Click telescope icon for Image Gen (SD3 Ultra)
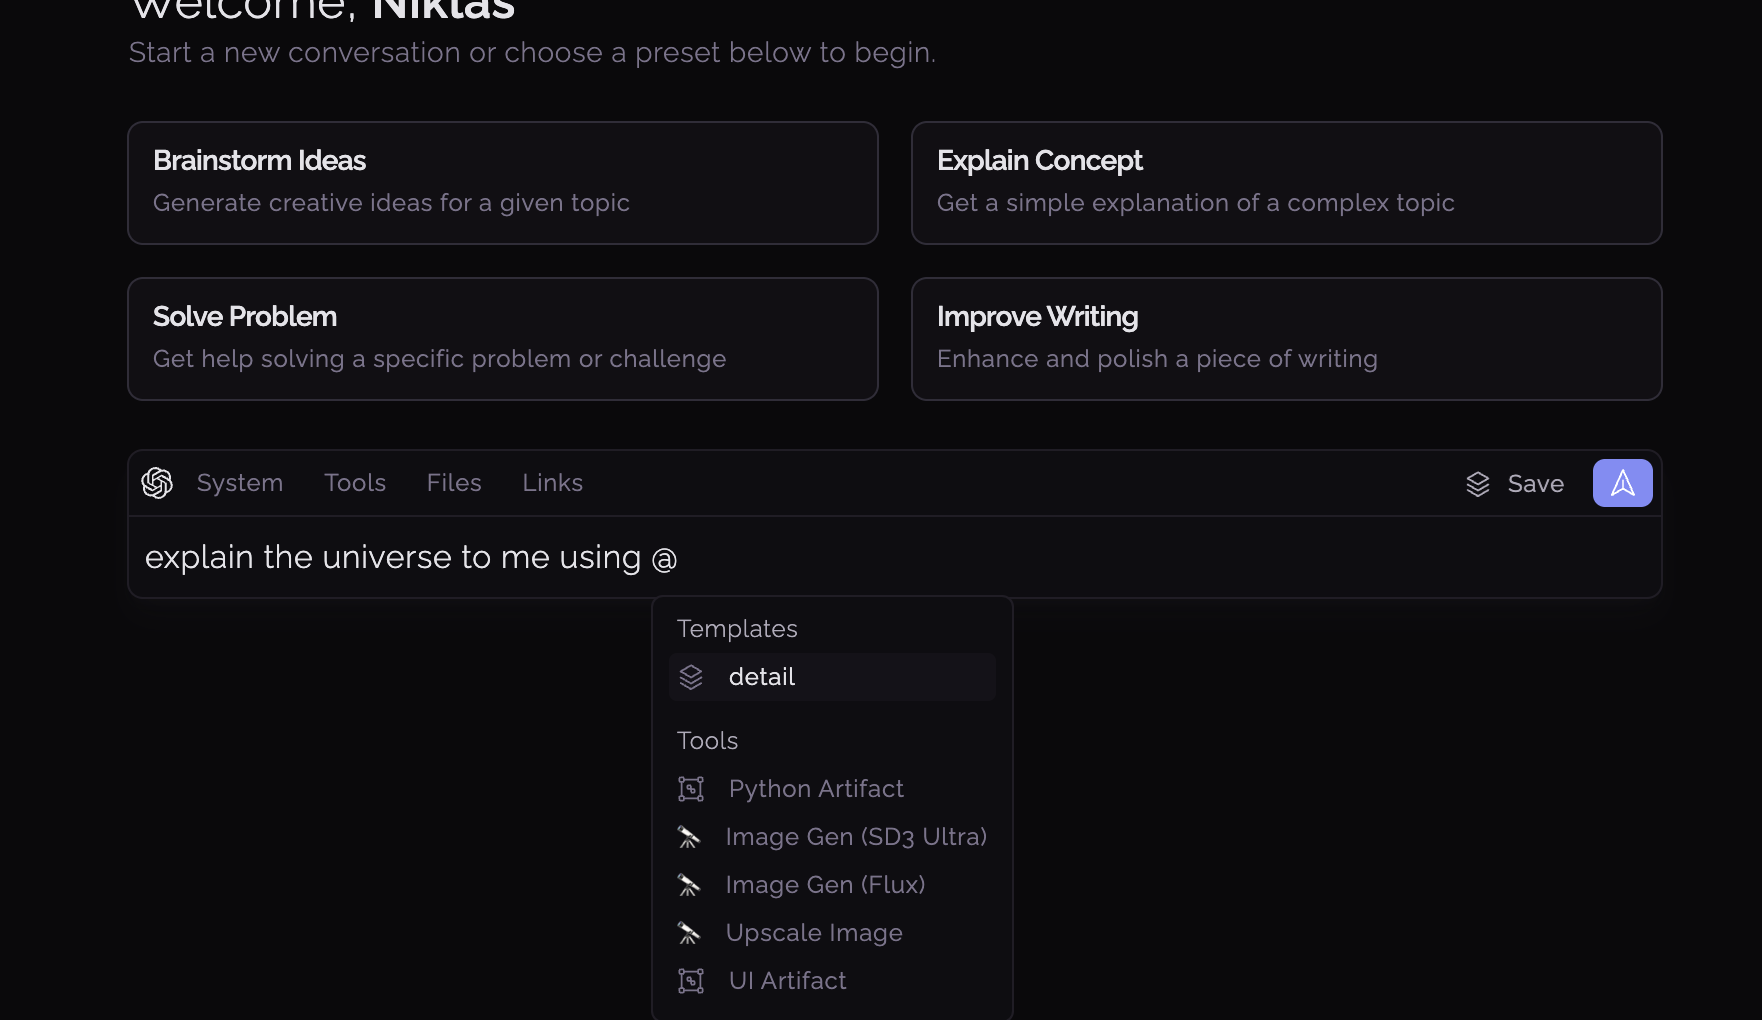This screenshot has width=1762, height=1020. 689,837
